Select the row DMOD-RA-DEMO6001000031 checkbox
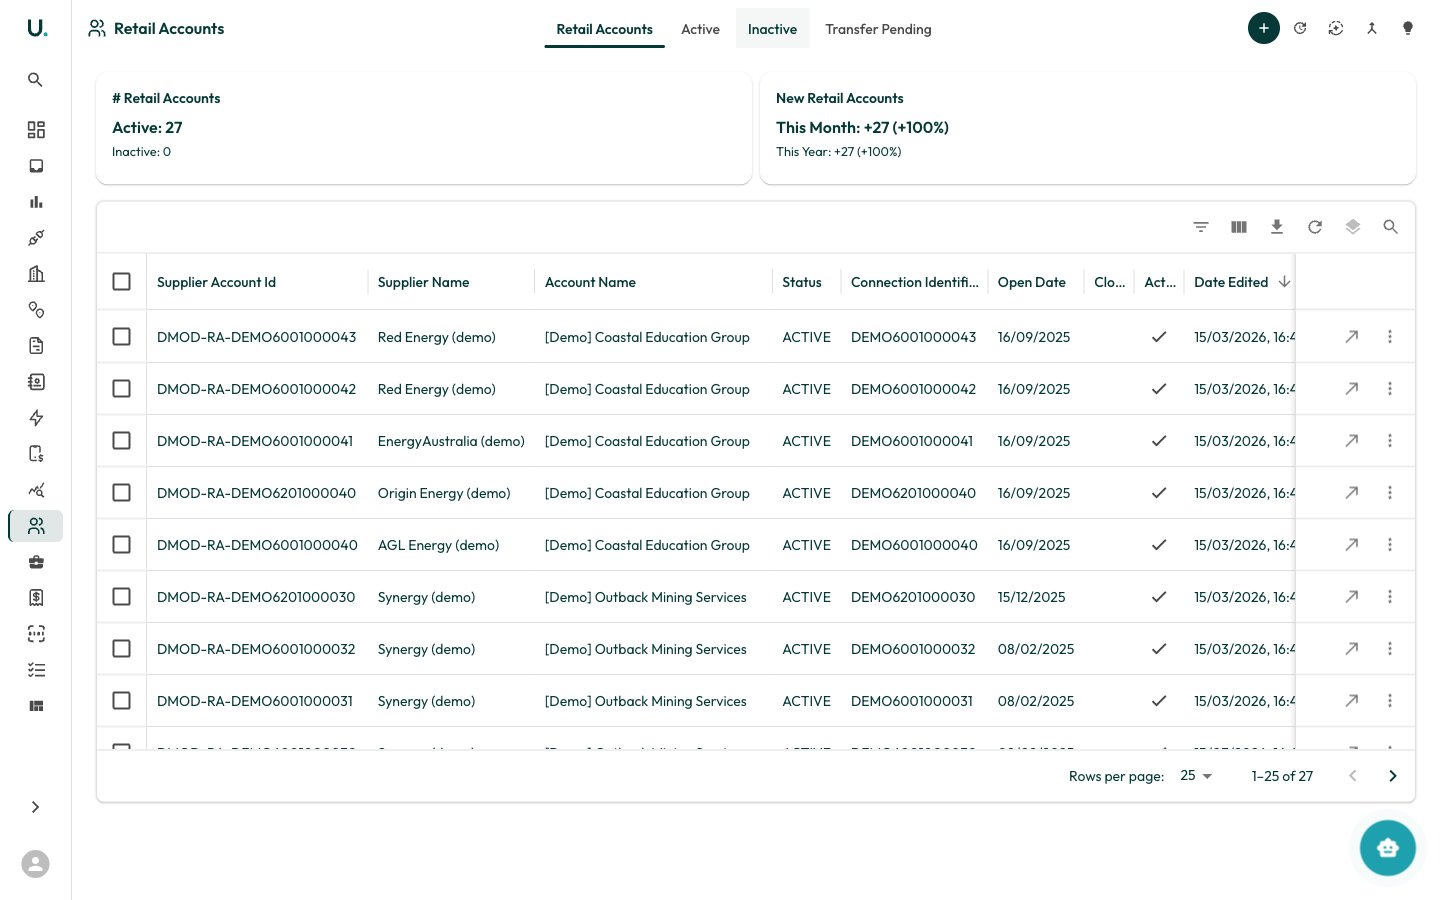The height and width of the screenshot is (900, 1440). point(122,701)
